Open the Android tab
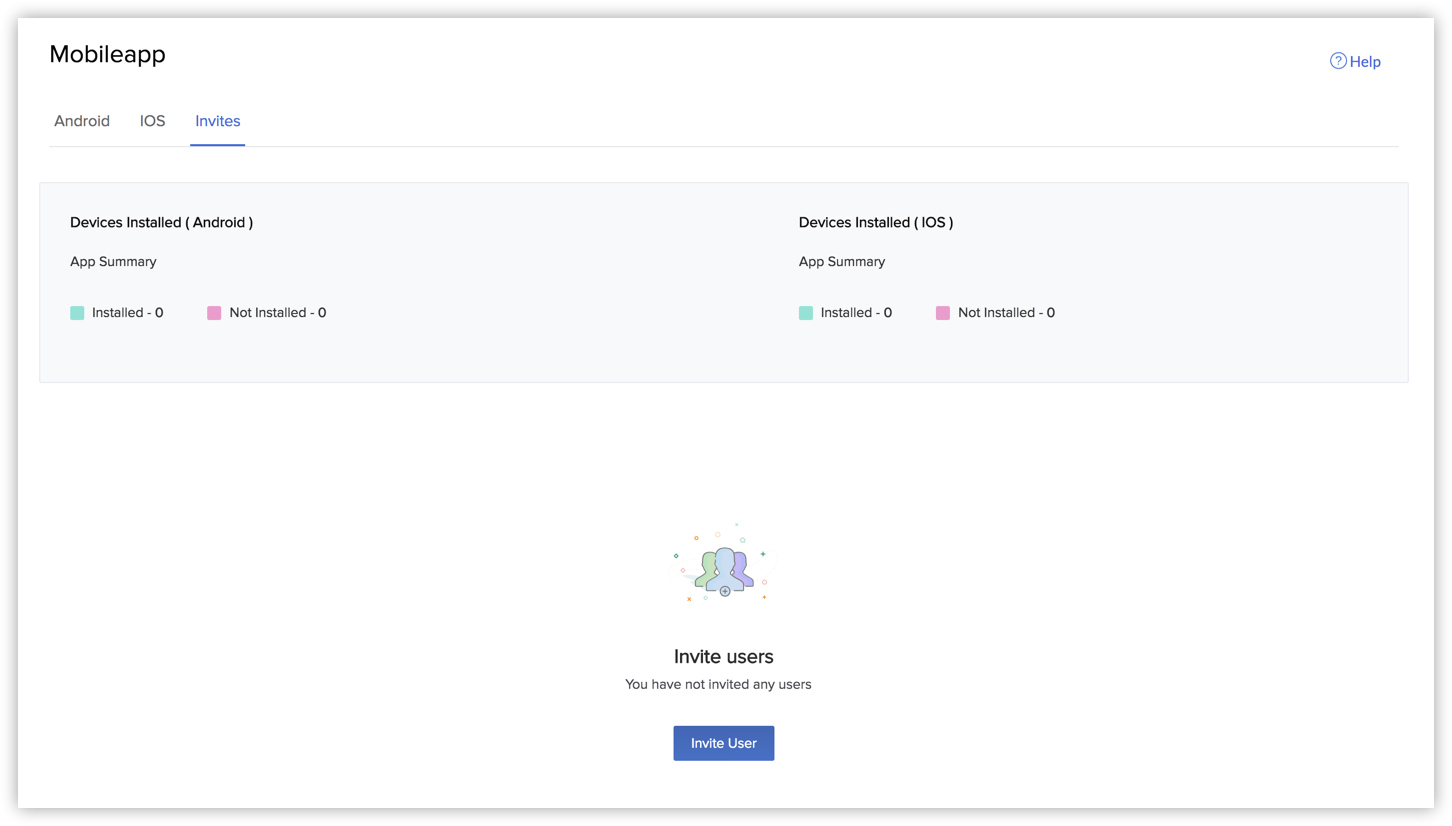 click(x=82, y=121)
